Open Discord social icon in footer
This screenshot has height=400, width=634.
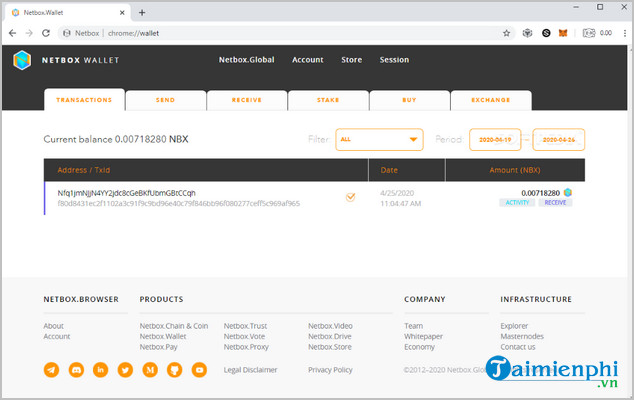point(76,370)
